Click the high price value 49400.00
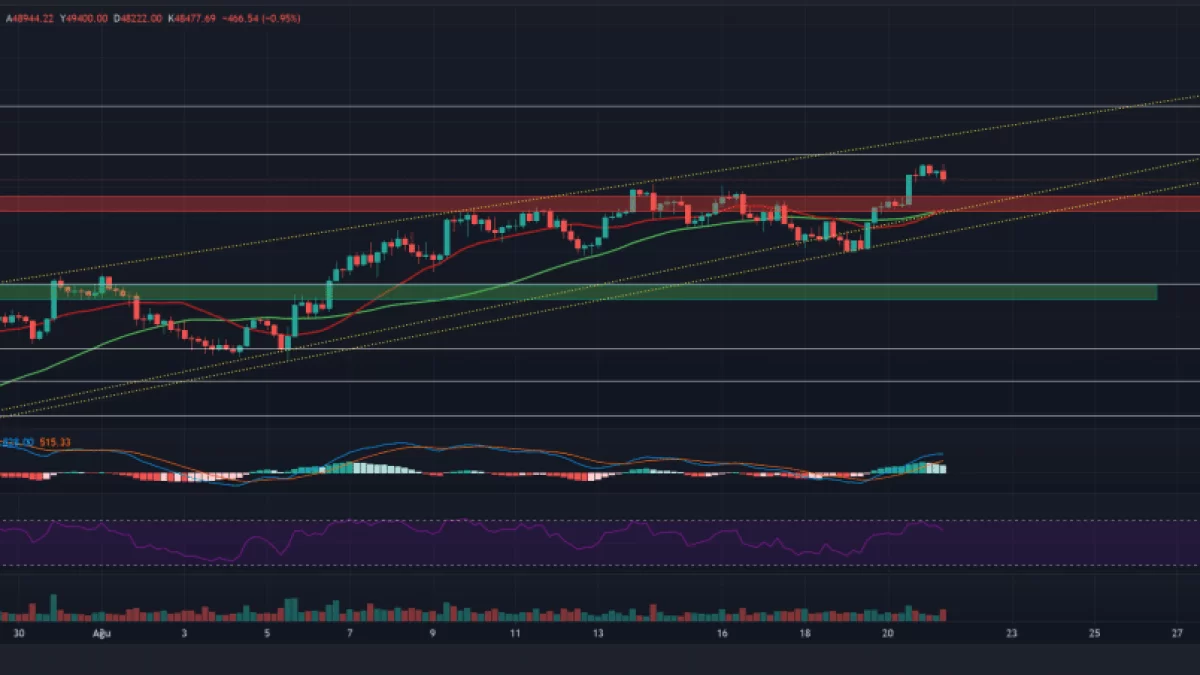 tap(86, 18)
